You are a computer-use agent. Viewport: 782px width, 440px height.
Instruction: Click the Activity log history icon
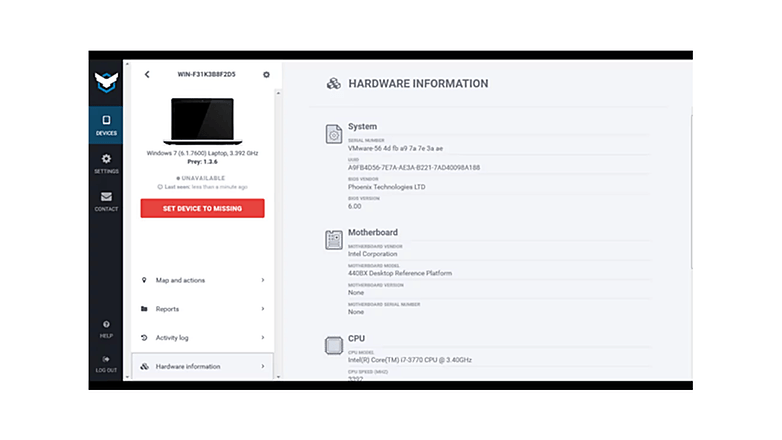144,338
